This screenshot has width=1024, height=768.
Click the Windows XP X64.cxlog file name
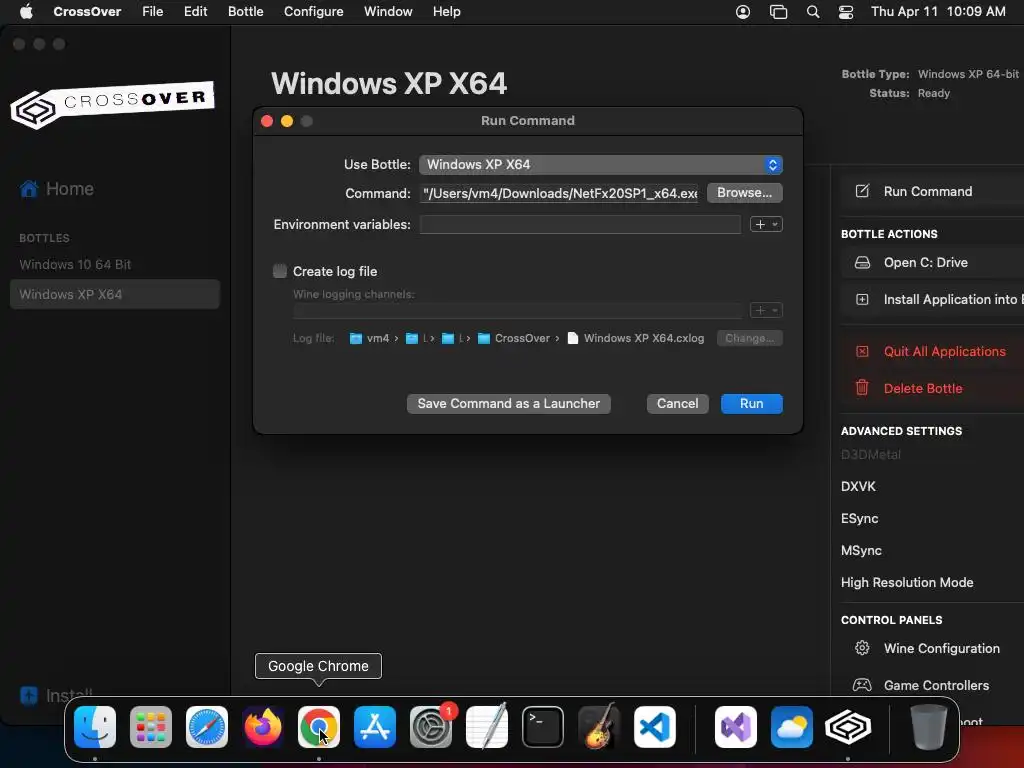(x=644, y=338)
